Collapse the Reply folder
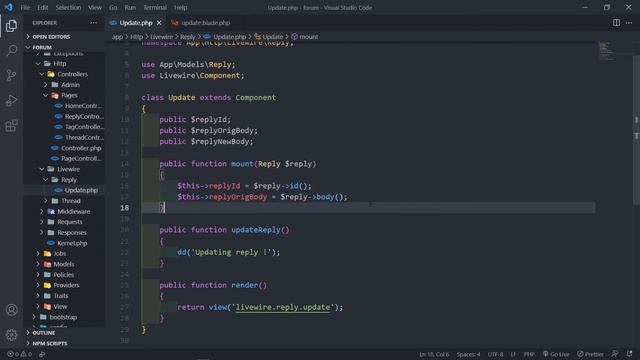The width and height of the screenshot is (640, 360). click(x=69, y=180)
